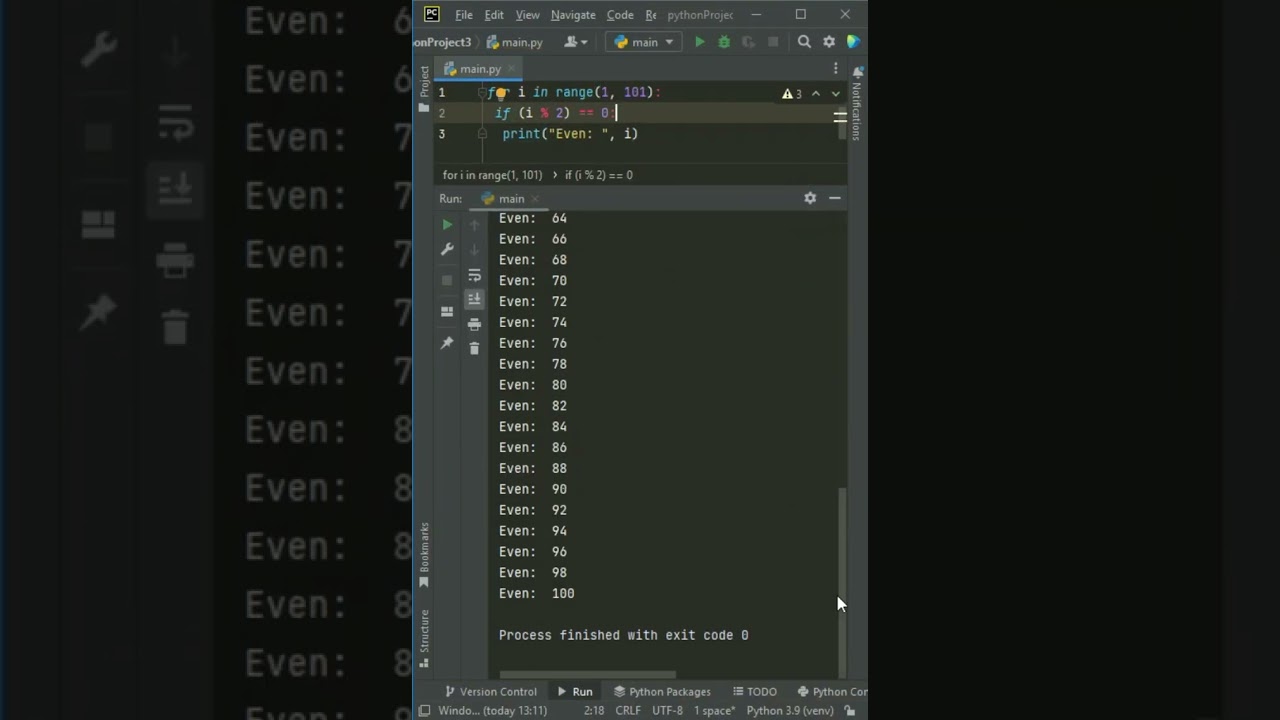Open the Bookmarks tool window

[424, 555]
